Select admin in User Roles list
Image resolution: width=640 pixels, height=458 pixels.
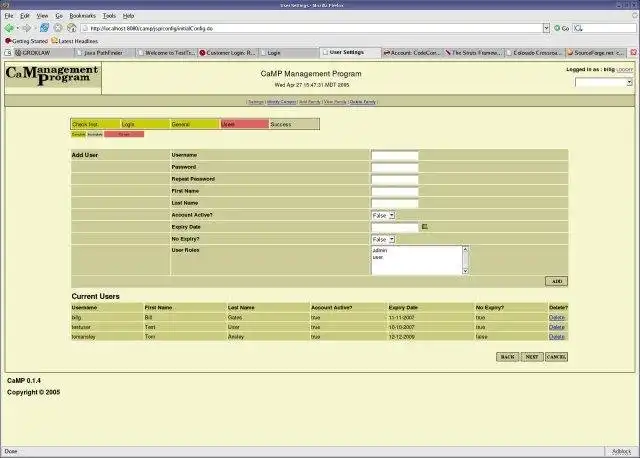380,250
